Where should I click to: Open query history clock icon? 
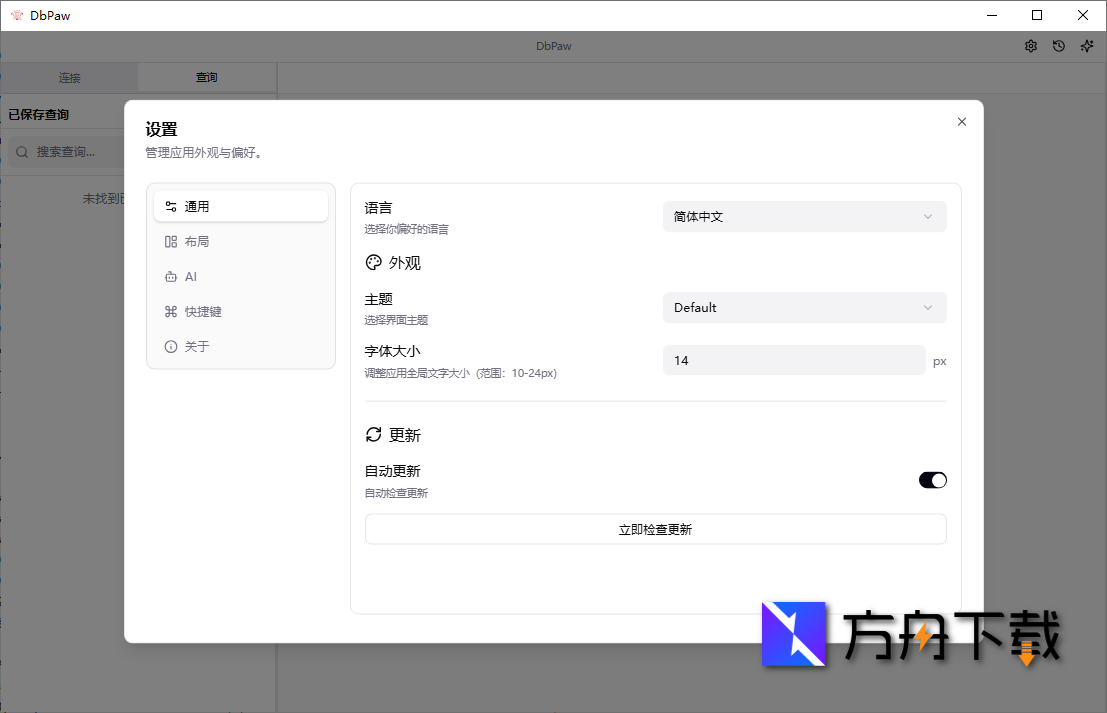point(1059,46)
